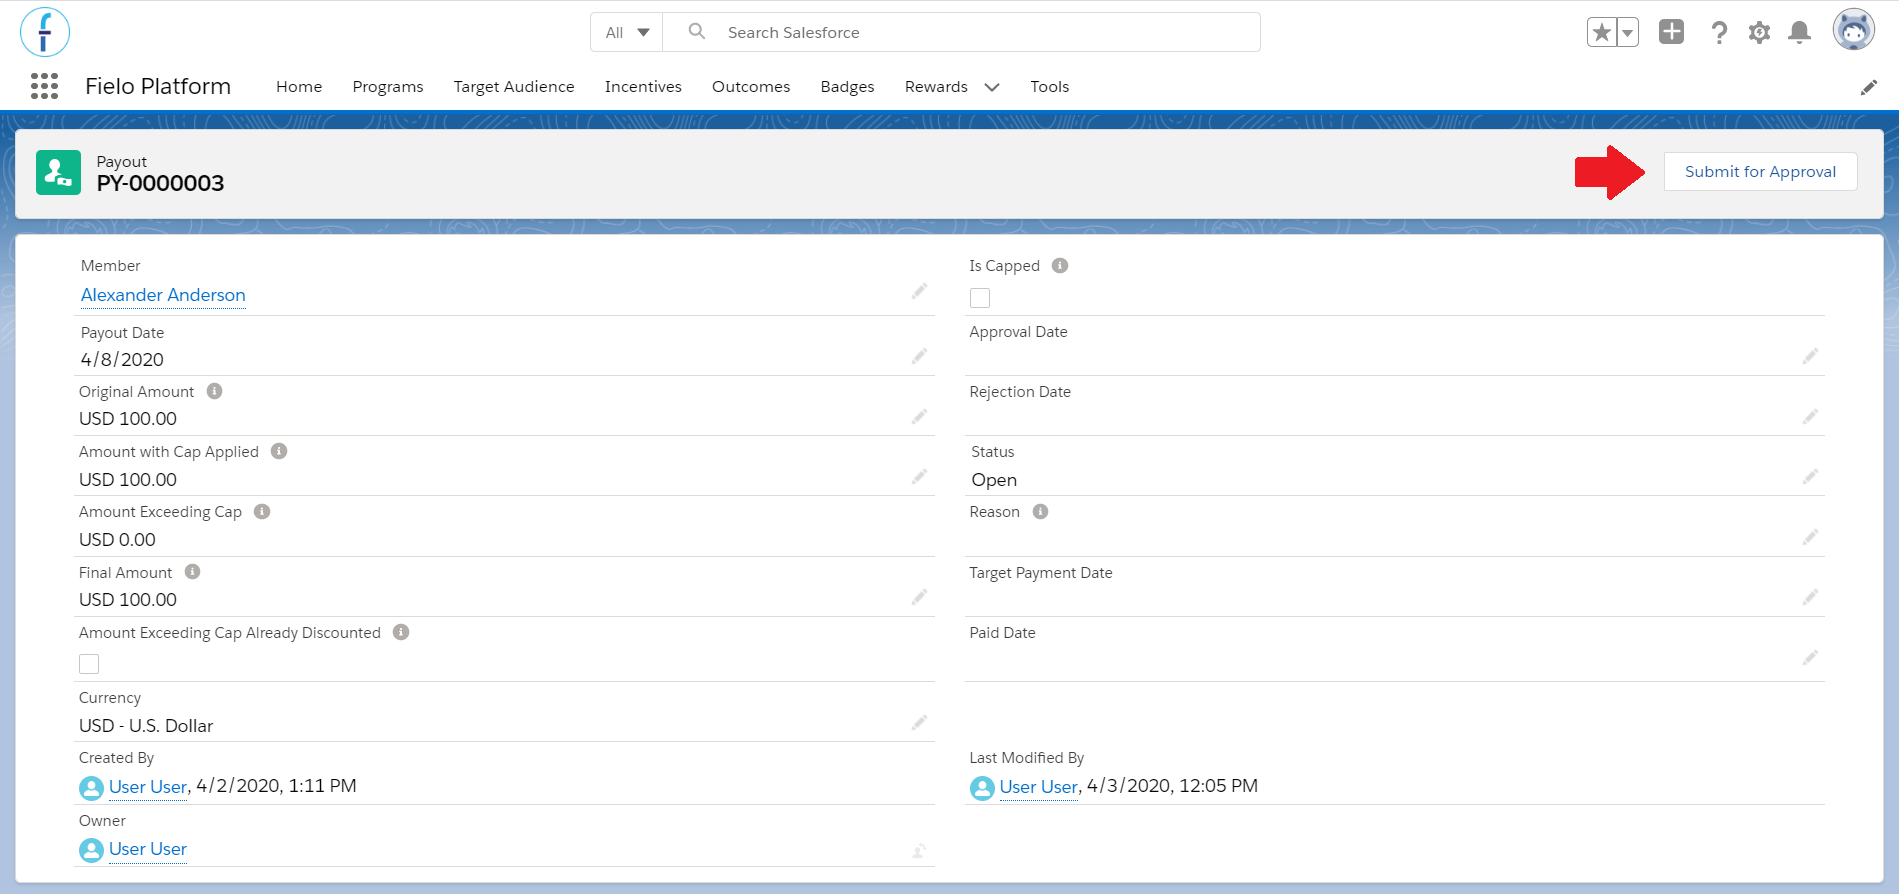This screenshot has height=894, width=1899.
Task: Edit the Paid Date pencil
Action: tap(1810, 657)
